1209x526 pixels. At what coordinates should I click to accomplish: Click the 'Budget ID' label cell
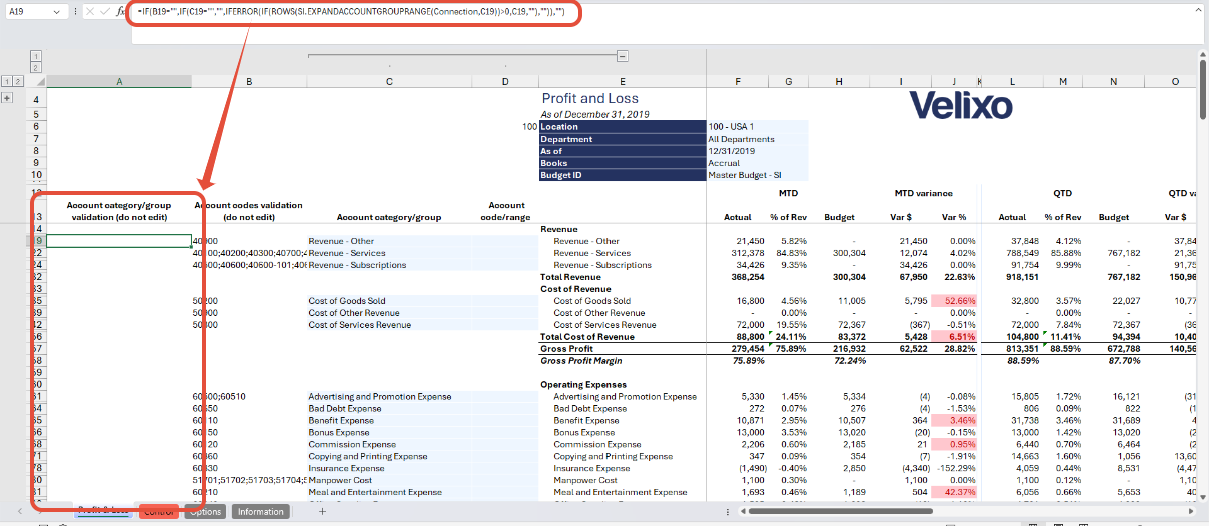[622, 175]
